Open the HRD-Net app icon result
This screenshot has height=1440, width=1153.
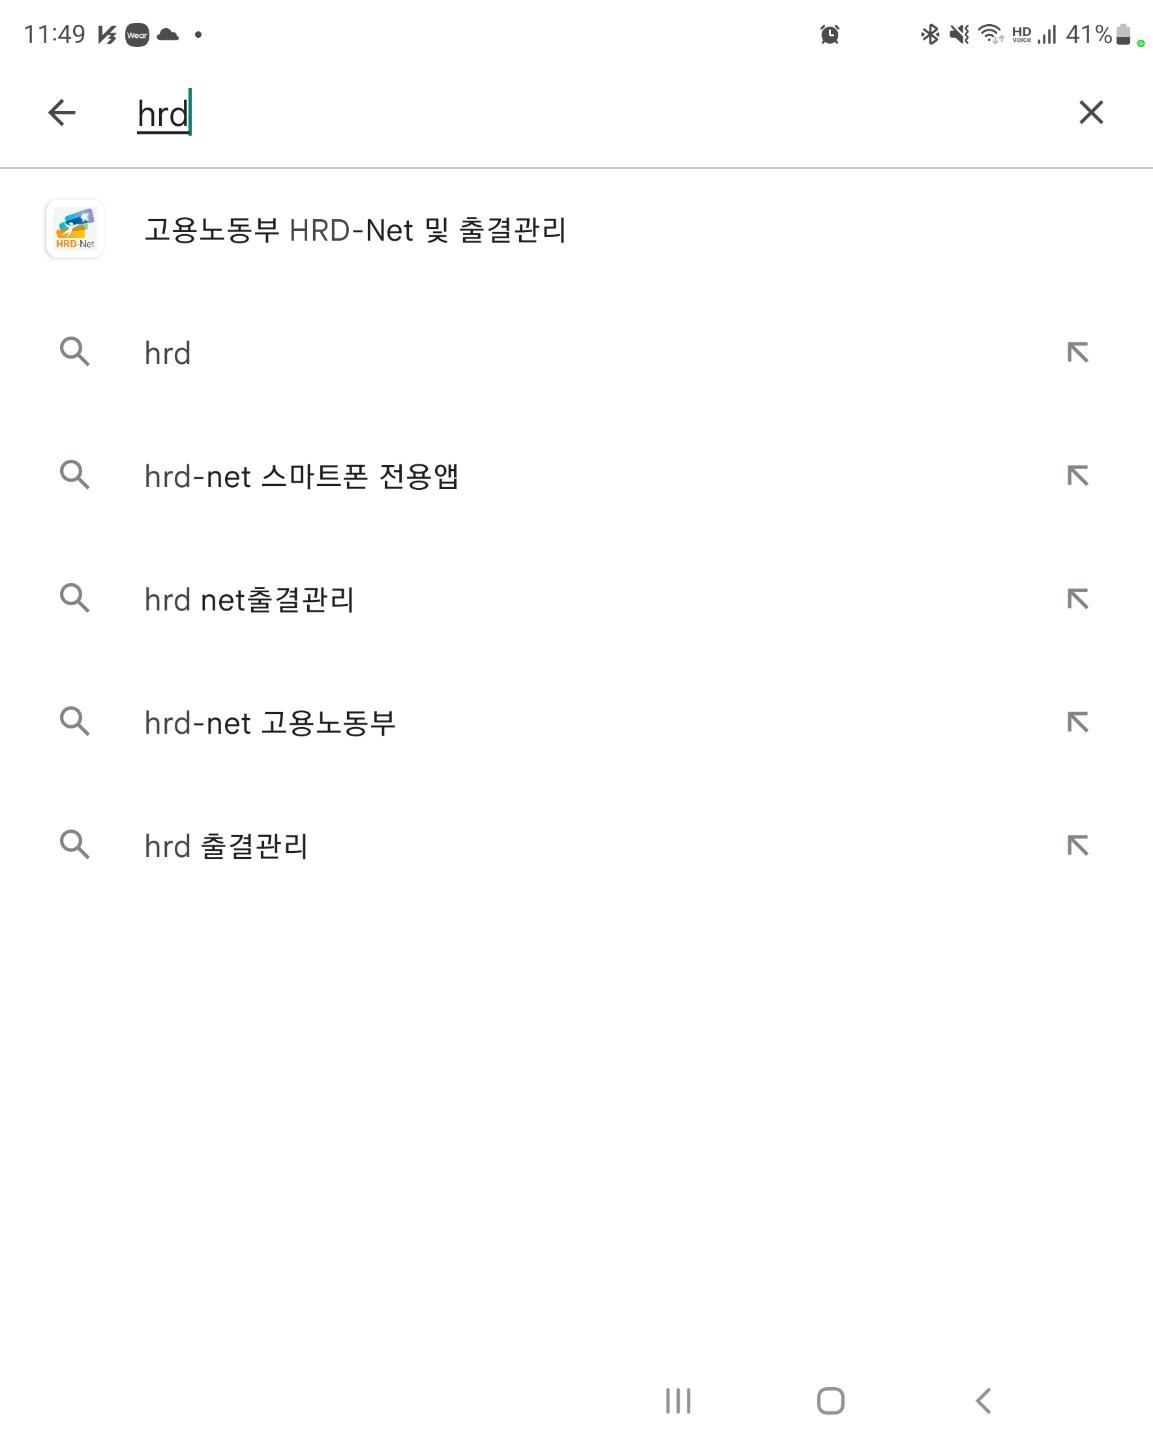point(75,230)
